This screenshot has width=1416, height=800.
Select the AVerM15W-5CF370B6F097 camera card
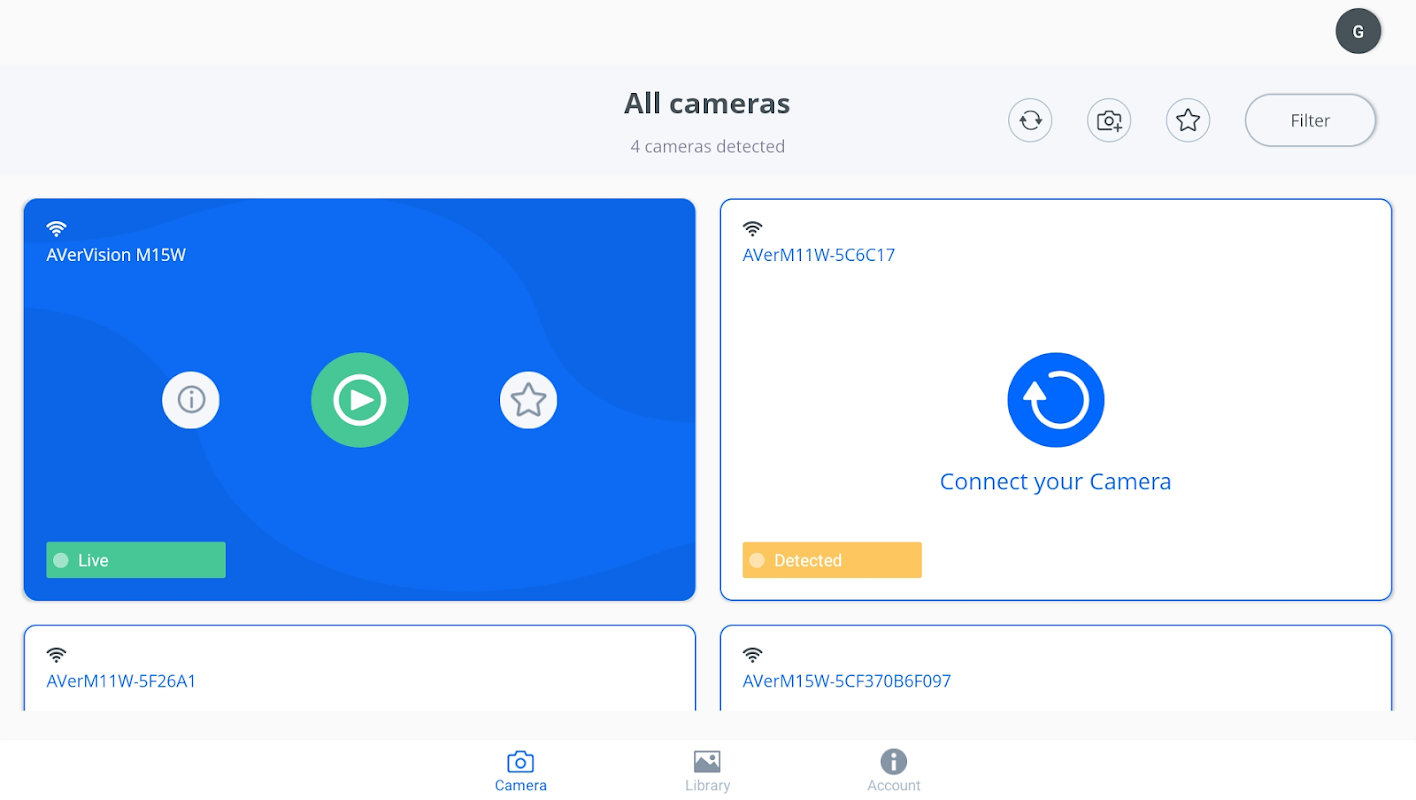click(x=1056, y=668)
